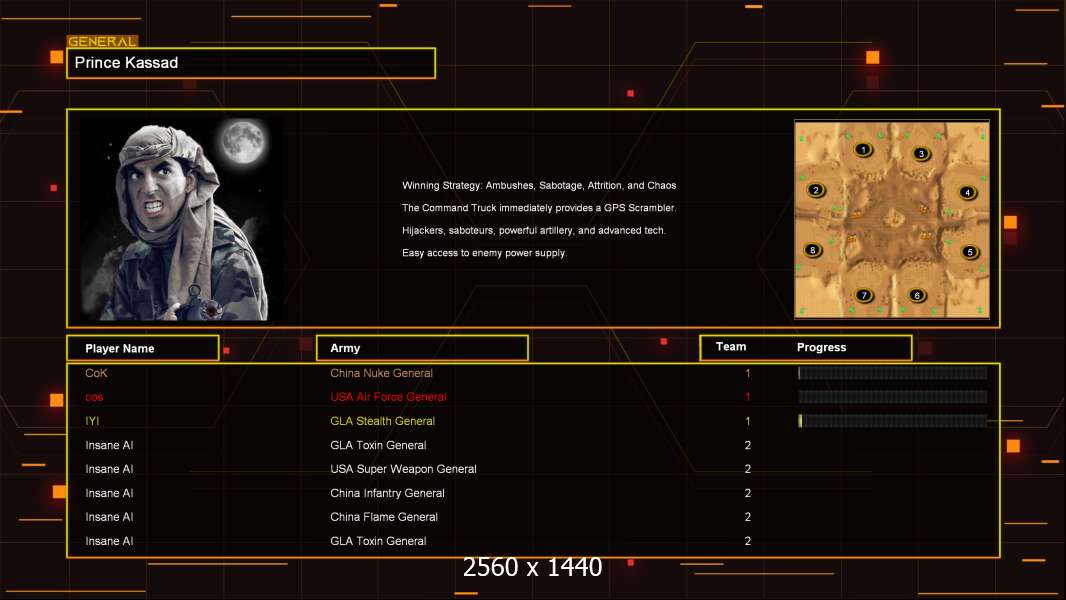Click CoK's loading progress bar
This screenshot has height=600, width=1066.
point(892,372)
